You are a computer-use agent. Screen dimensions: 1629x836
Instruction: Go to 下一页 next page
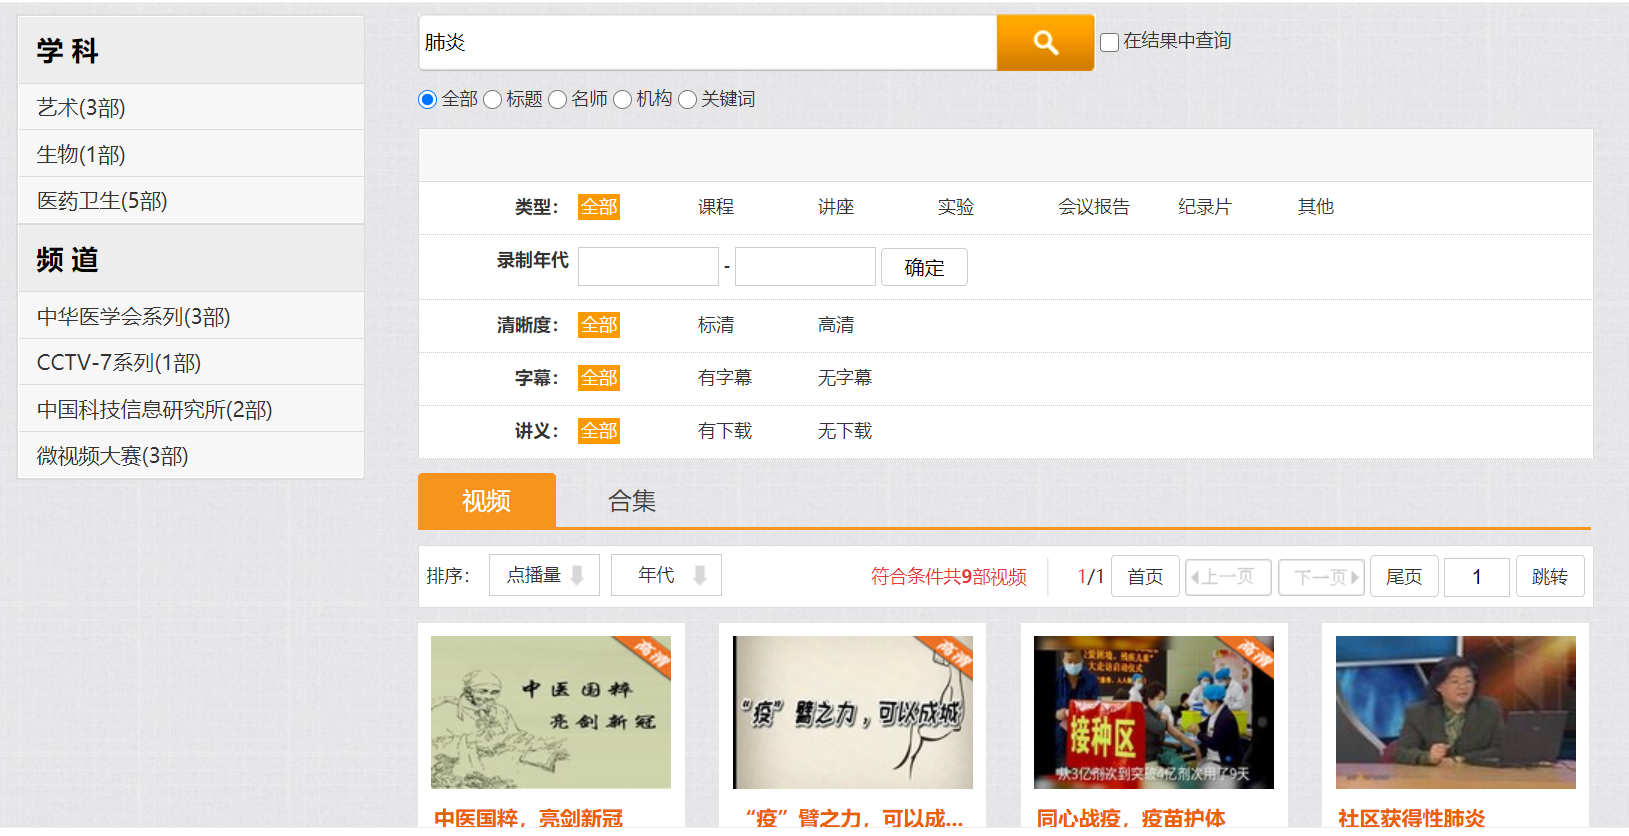point(1321,577)
